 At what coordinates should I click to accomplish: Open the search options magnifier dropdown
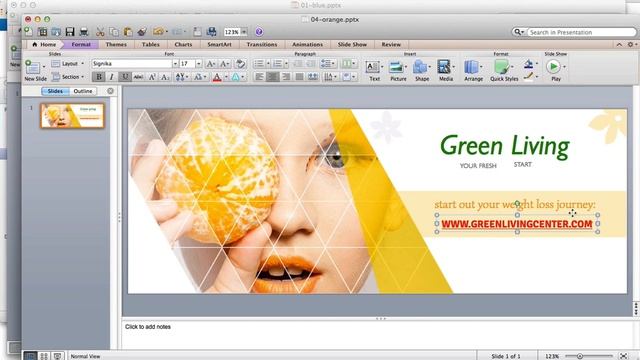coord(519,32)
